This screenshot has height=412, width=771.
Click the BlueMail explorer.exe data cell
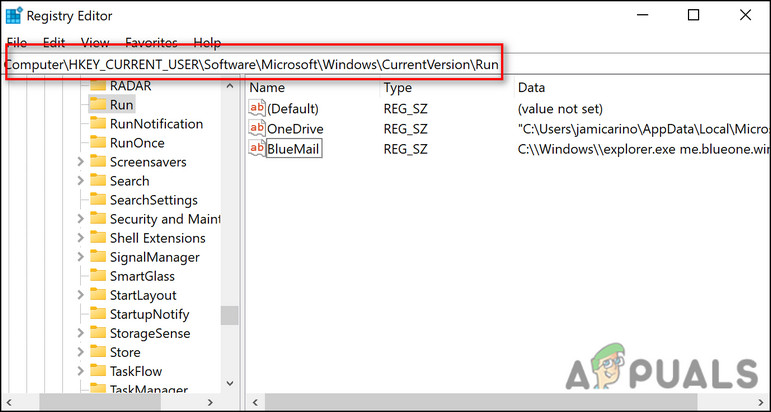tap(644, 149)
